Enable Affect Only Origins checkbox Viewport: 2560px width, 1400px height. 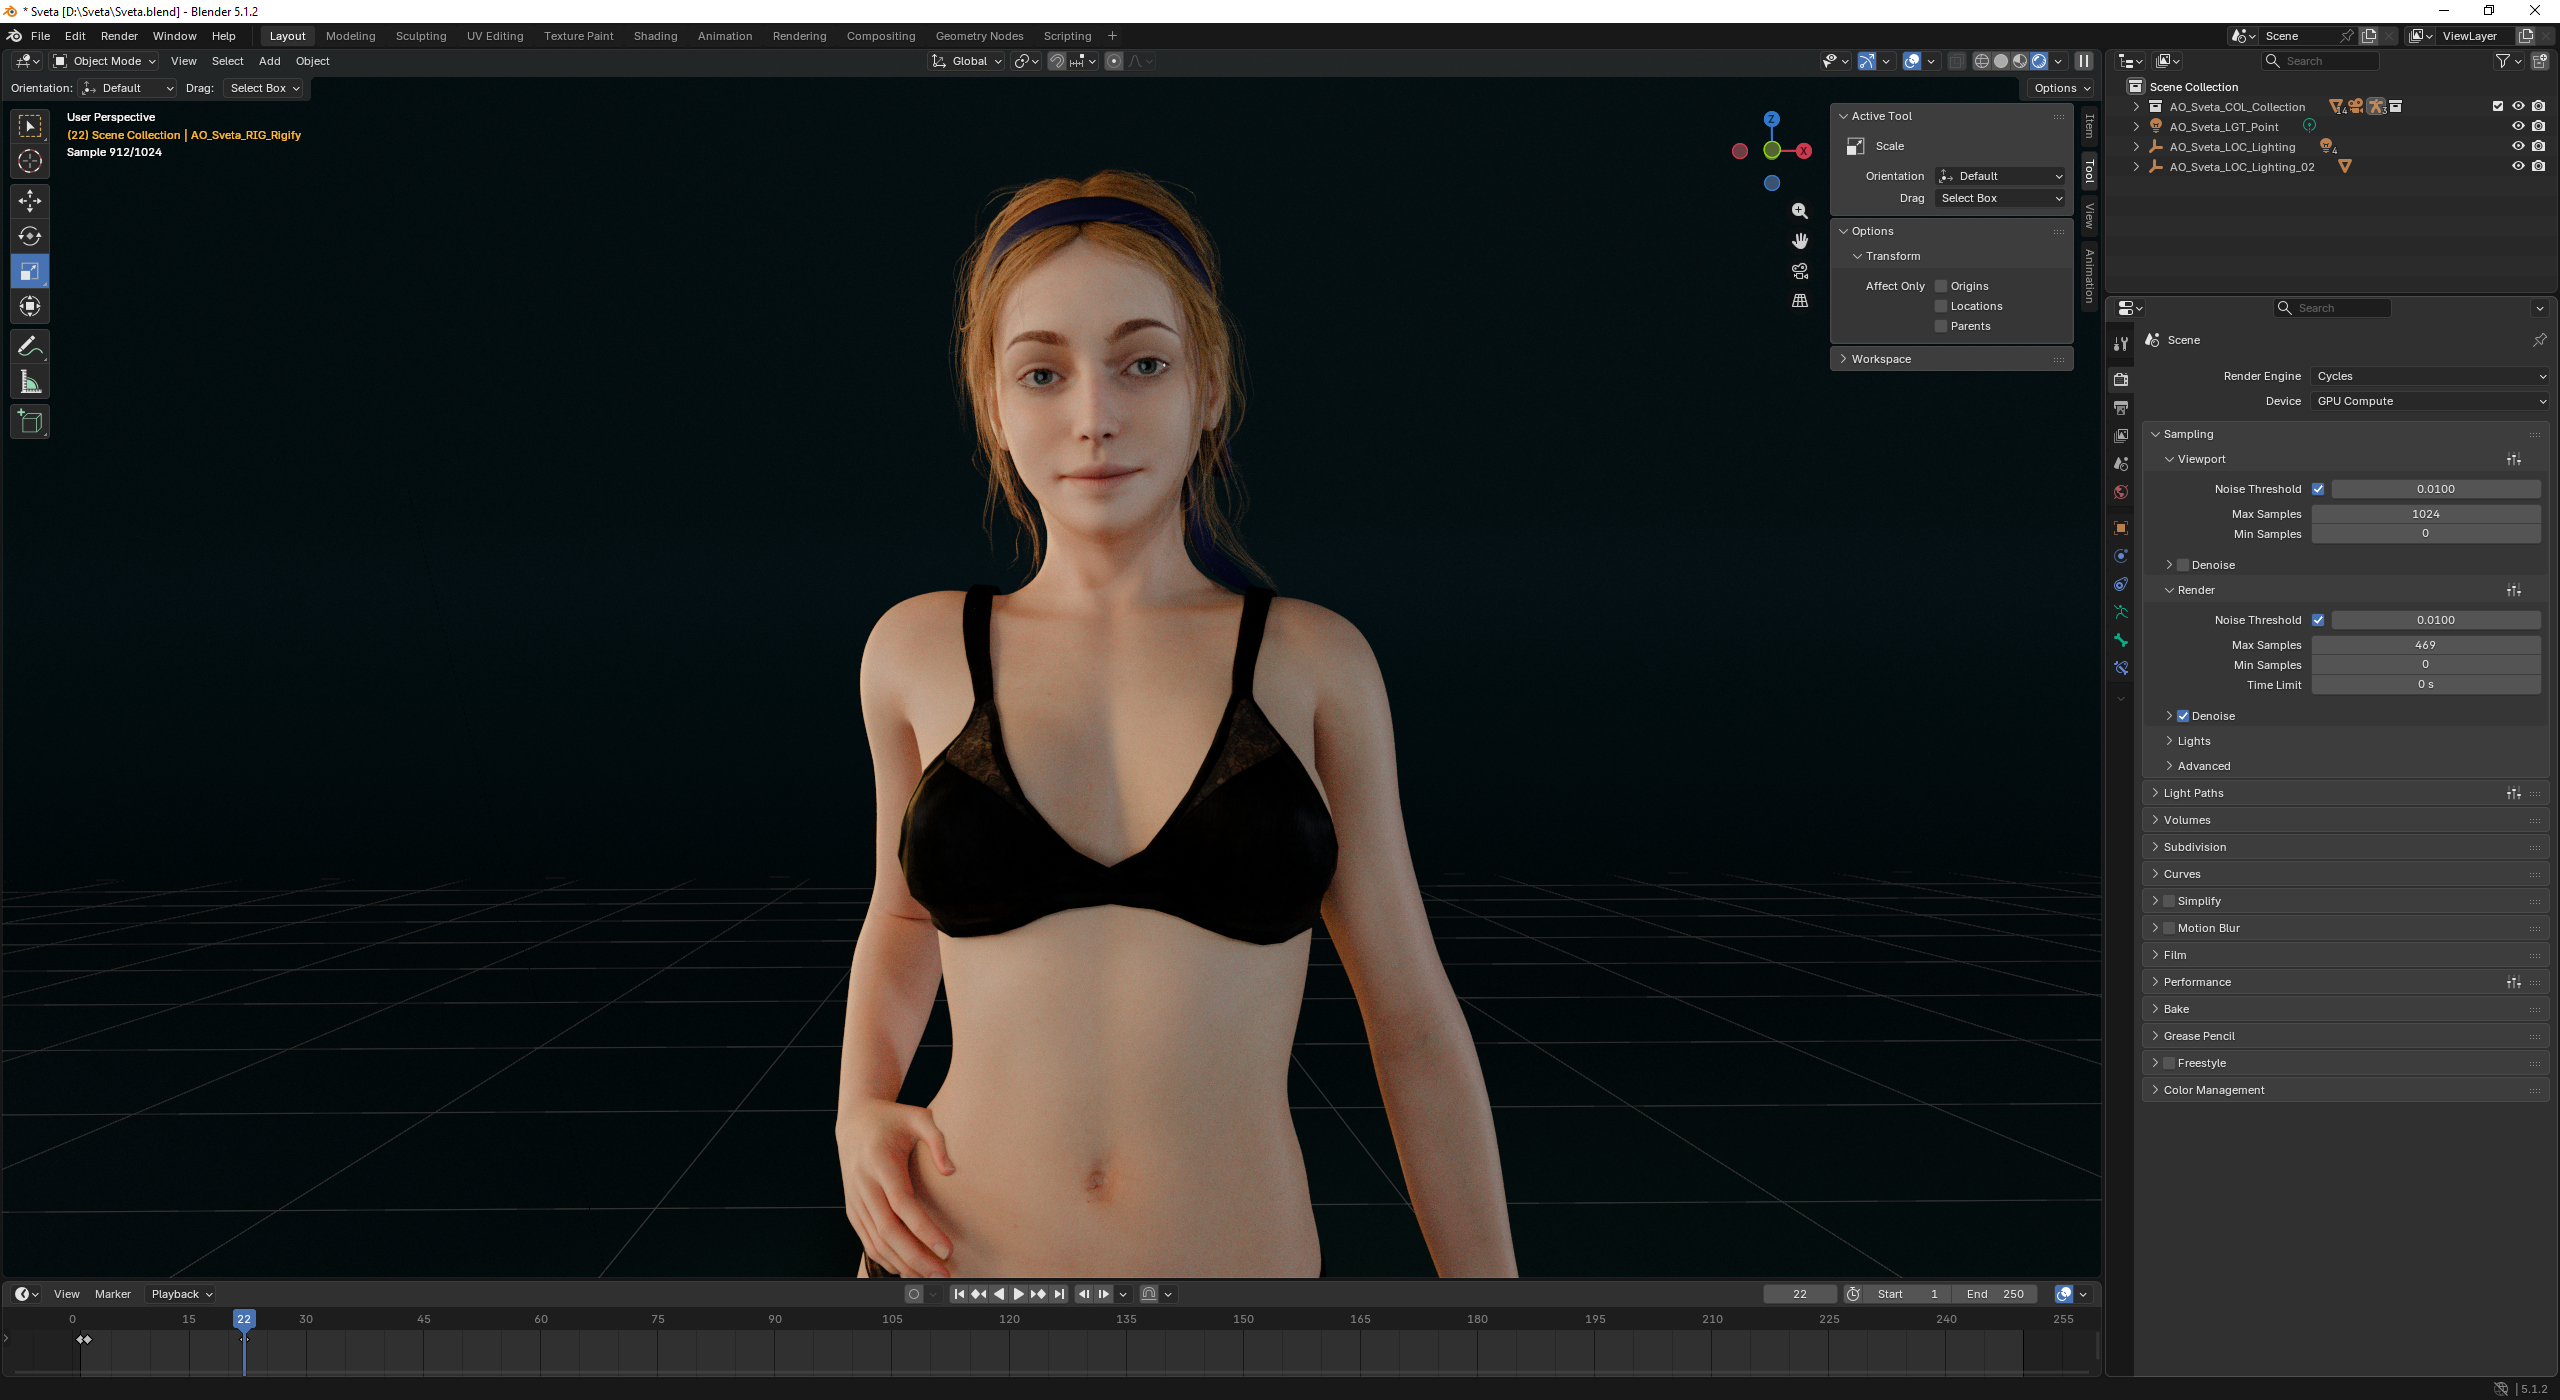[x=1941, y=286]
